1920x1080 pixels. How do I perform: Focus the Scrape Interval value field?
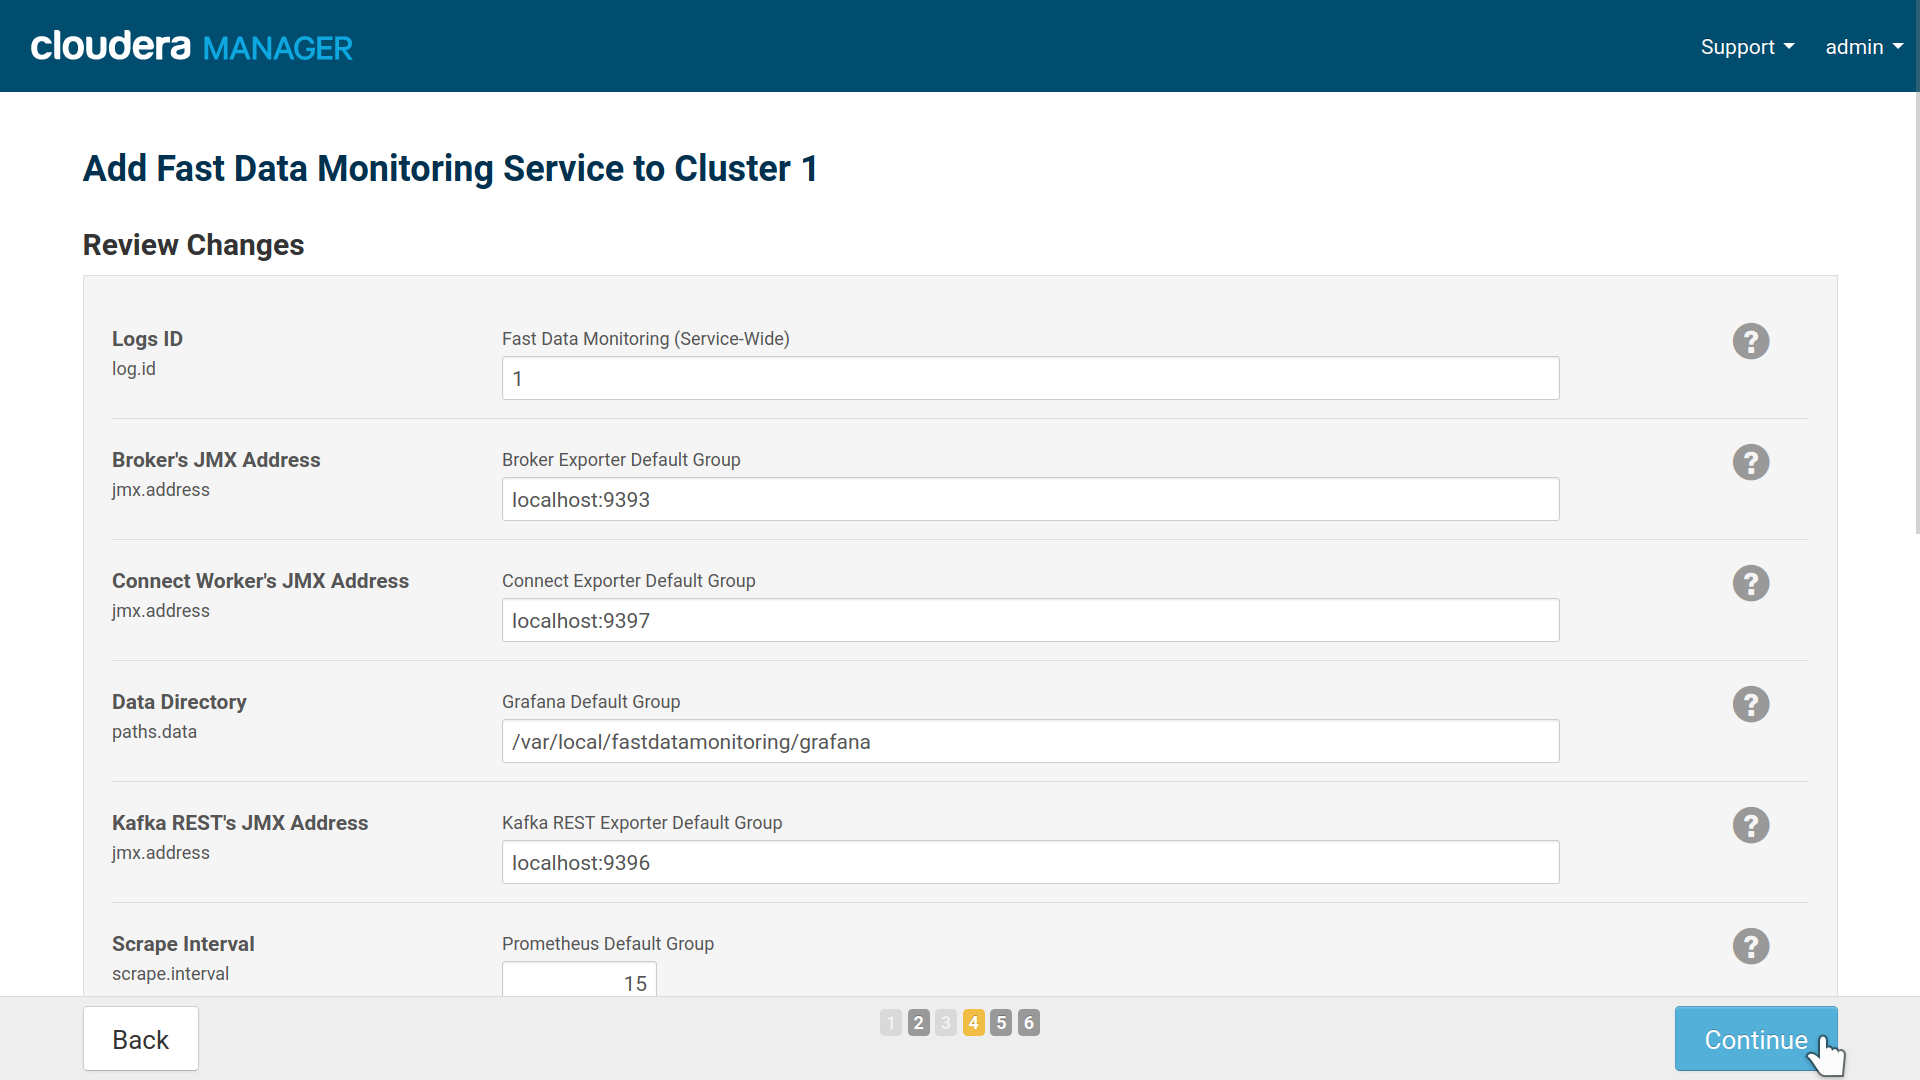pos(579,980)
